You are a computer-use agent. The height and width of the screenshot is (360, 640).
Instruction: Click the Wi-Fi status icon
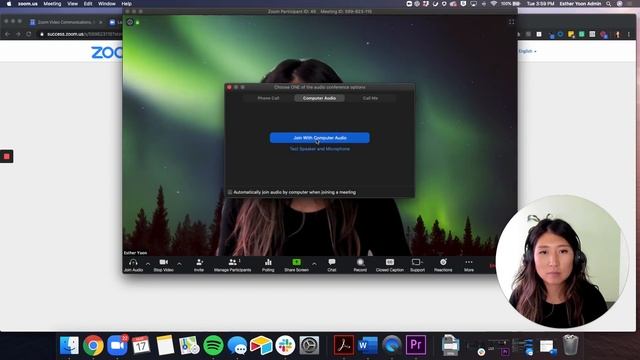click(494, 4)
